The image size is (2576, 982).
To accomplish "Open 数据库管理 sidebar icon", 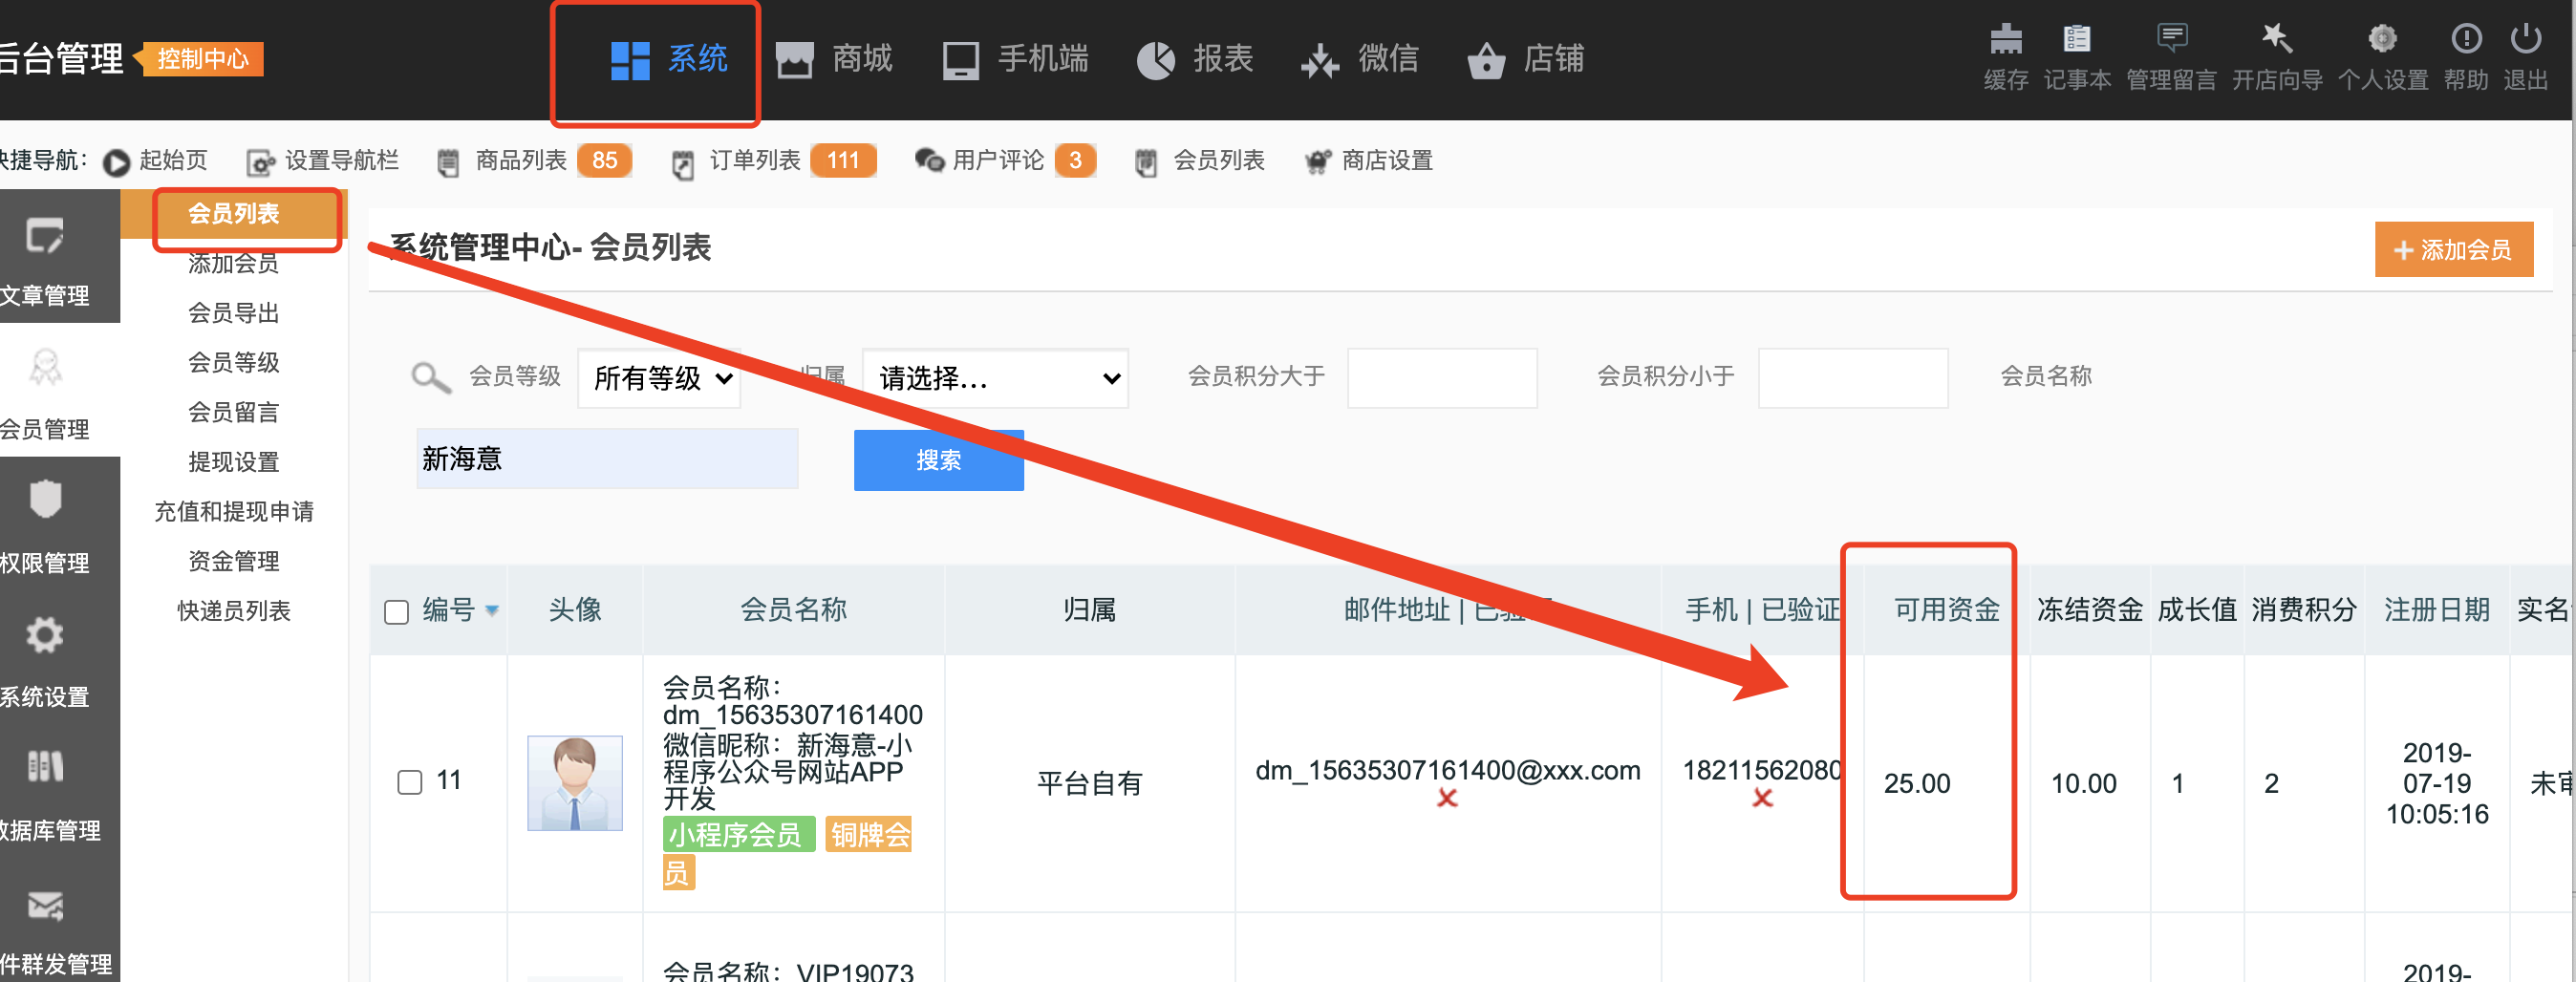I will coord(45,767).
